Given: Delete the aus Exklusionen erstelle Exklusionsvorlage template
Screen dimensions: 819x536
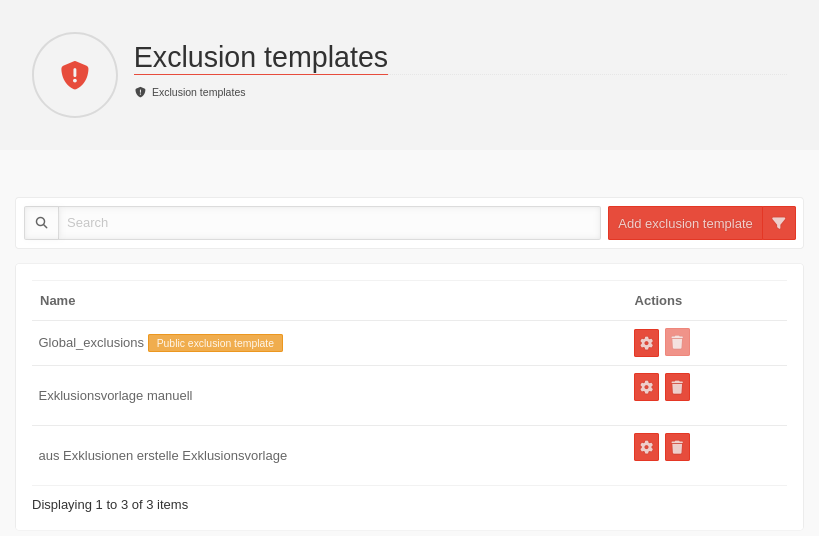Looking at the screenshot, I should (677, 447).
